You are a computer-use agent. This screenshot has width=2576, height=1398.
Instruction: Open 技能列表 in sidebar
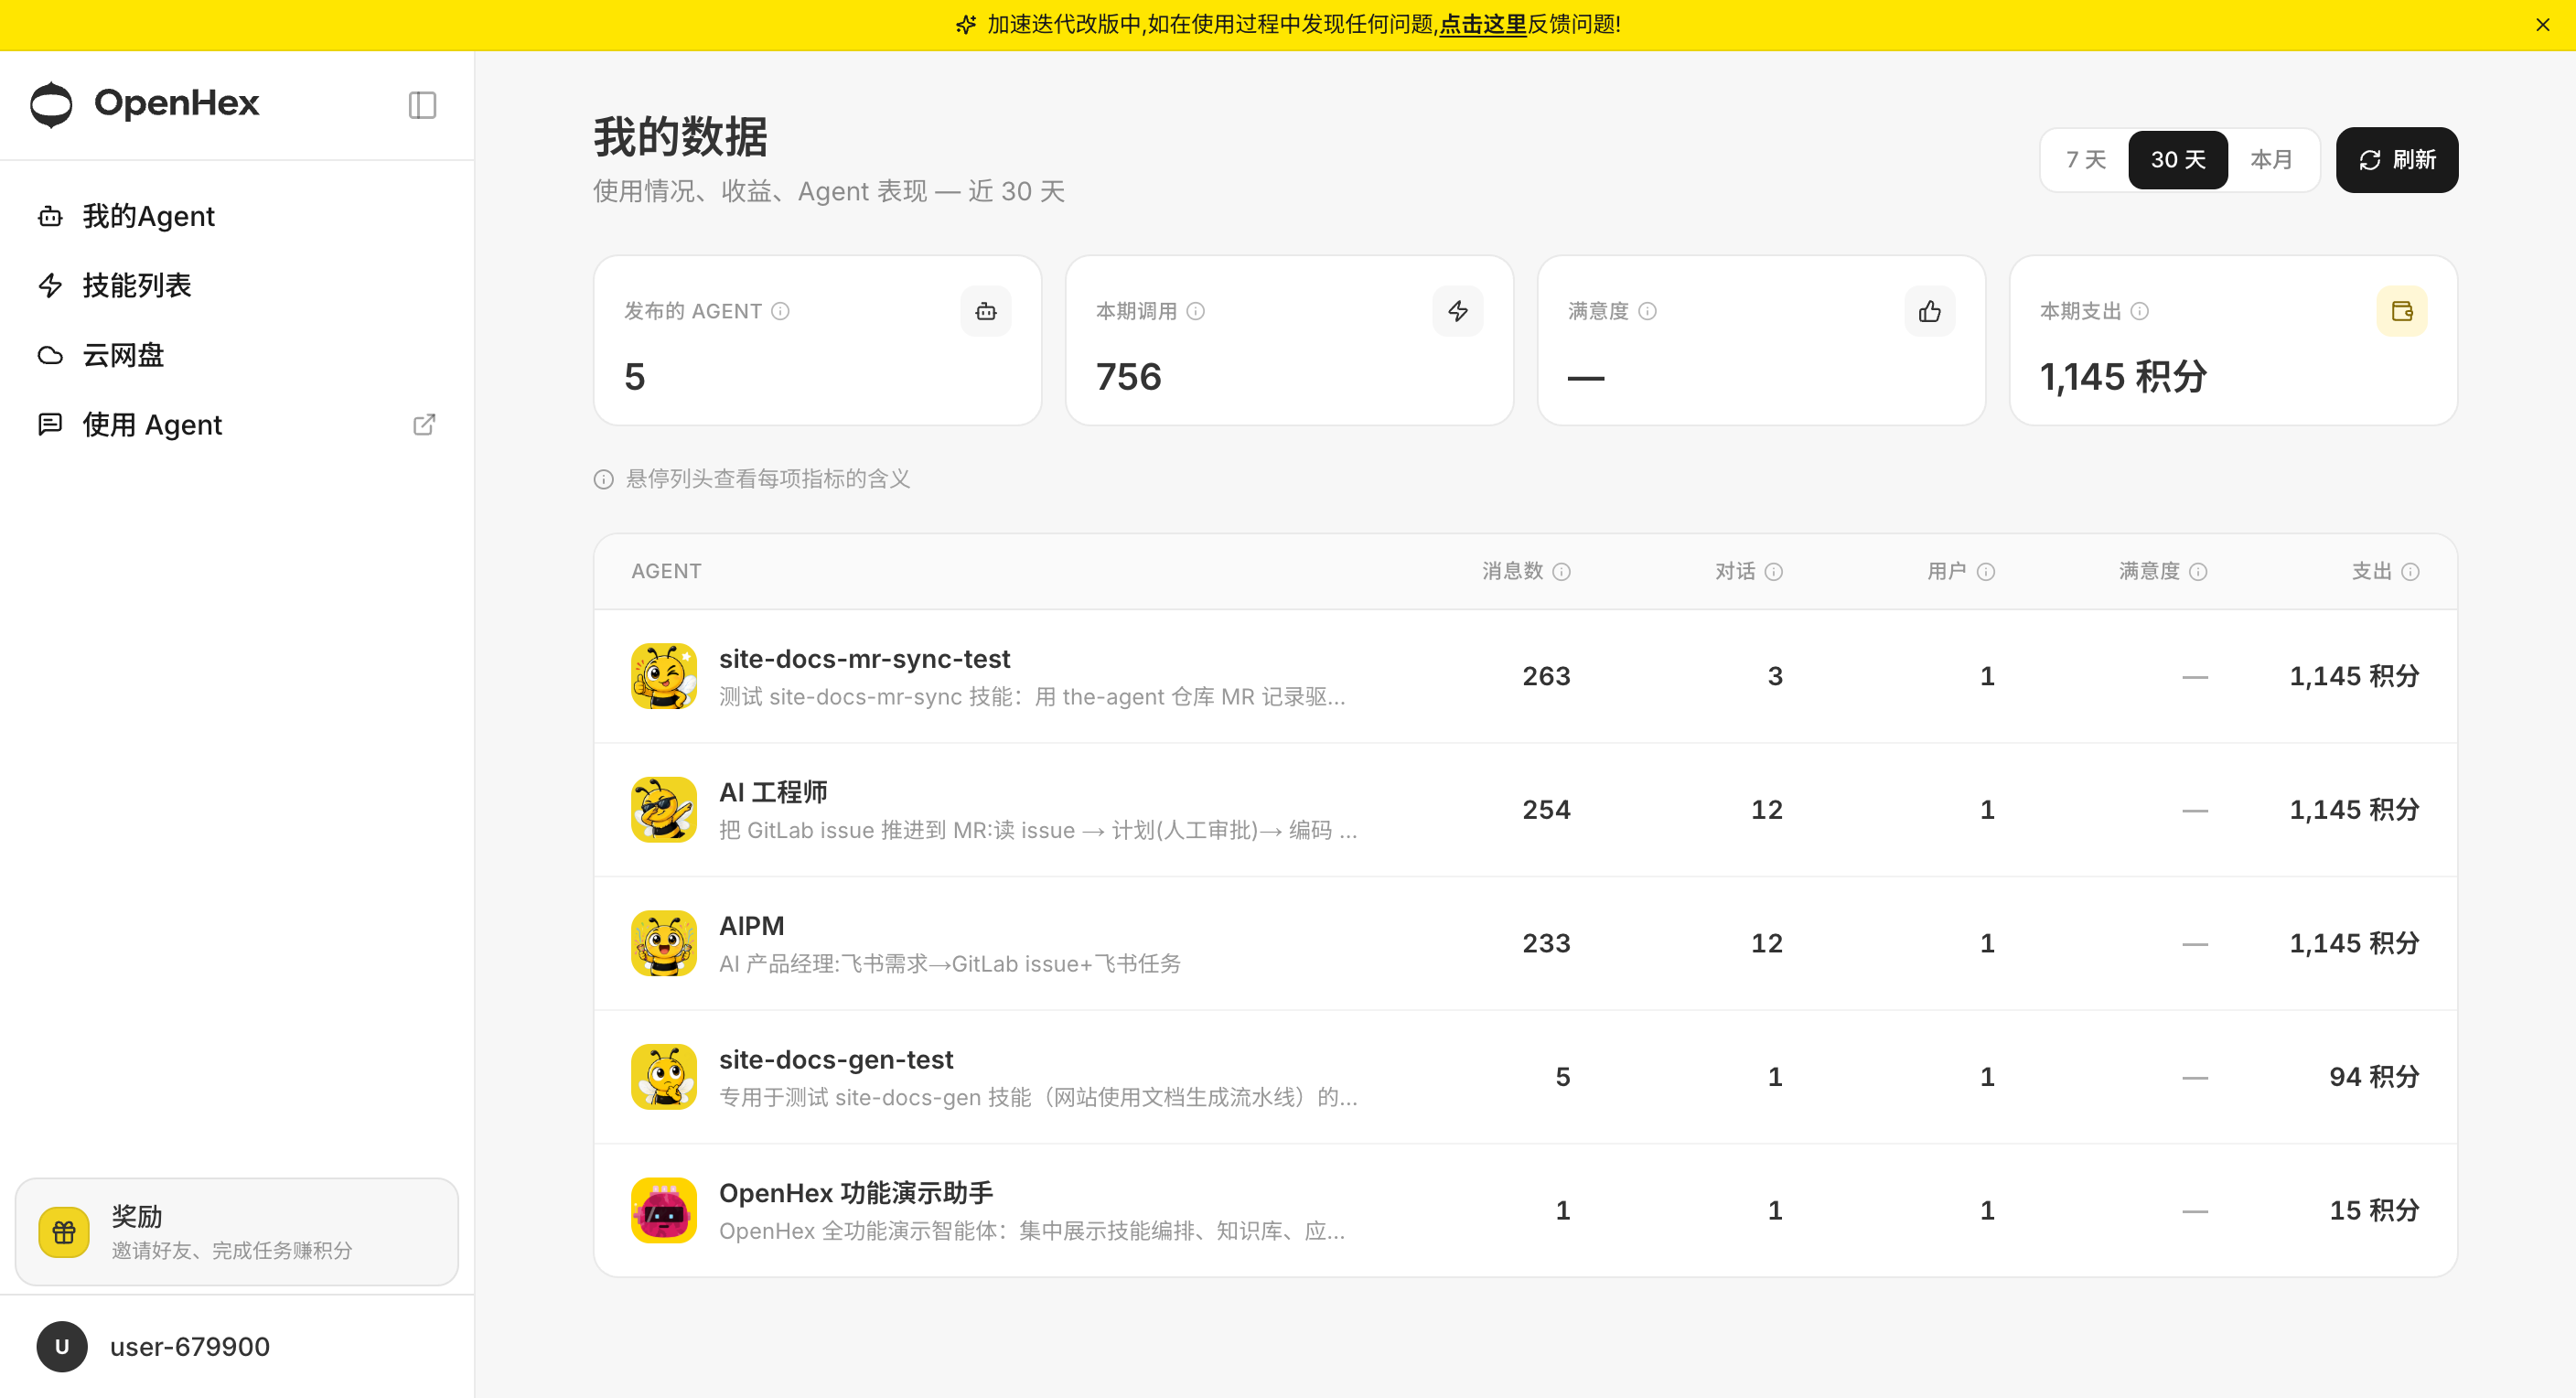[237, 285]
